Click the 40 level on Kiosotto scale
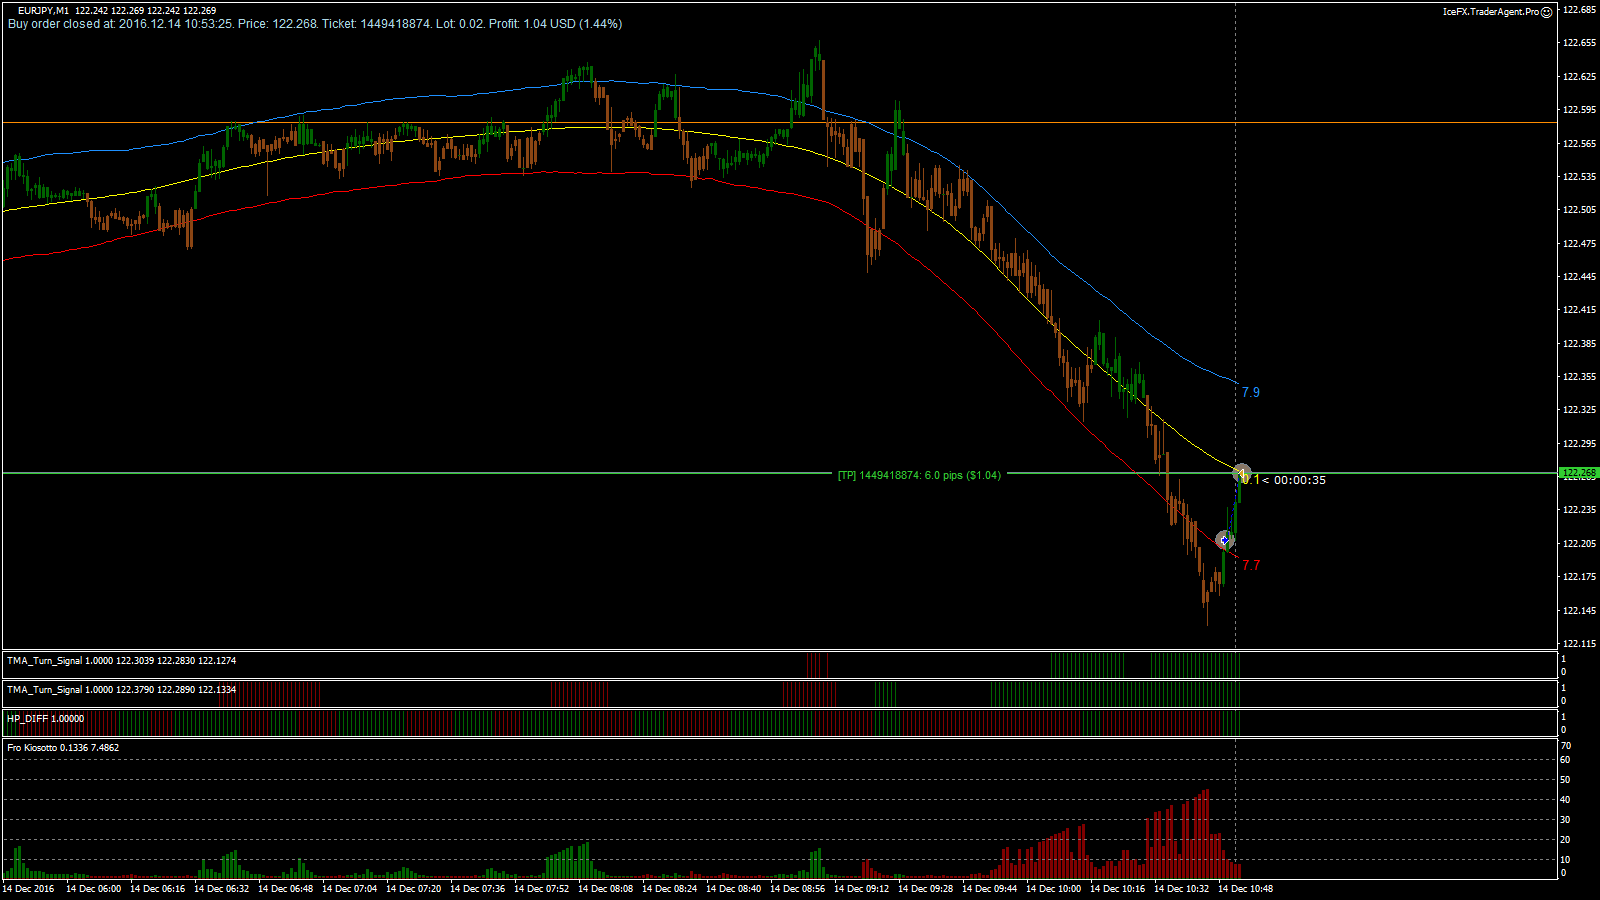The width and height of the screenshot is (1600, 900). point(1566,800)
